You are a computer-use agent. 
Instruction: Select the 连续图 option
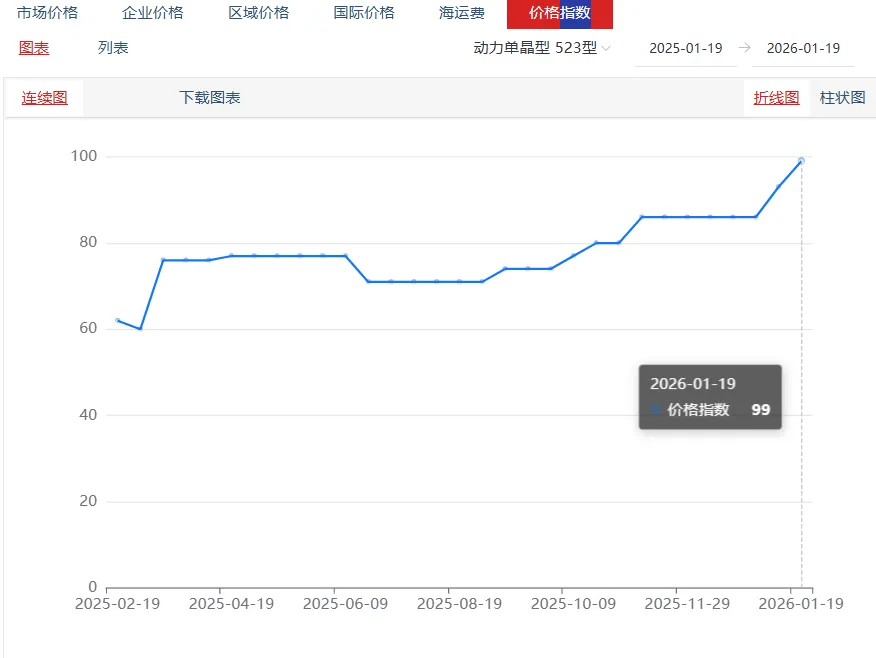pos(45,98)
